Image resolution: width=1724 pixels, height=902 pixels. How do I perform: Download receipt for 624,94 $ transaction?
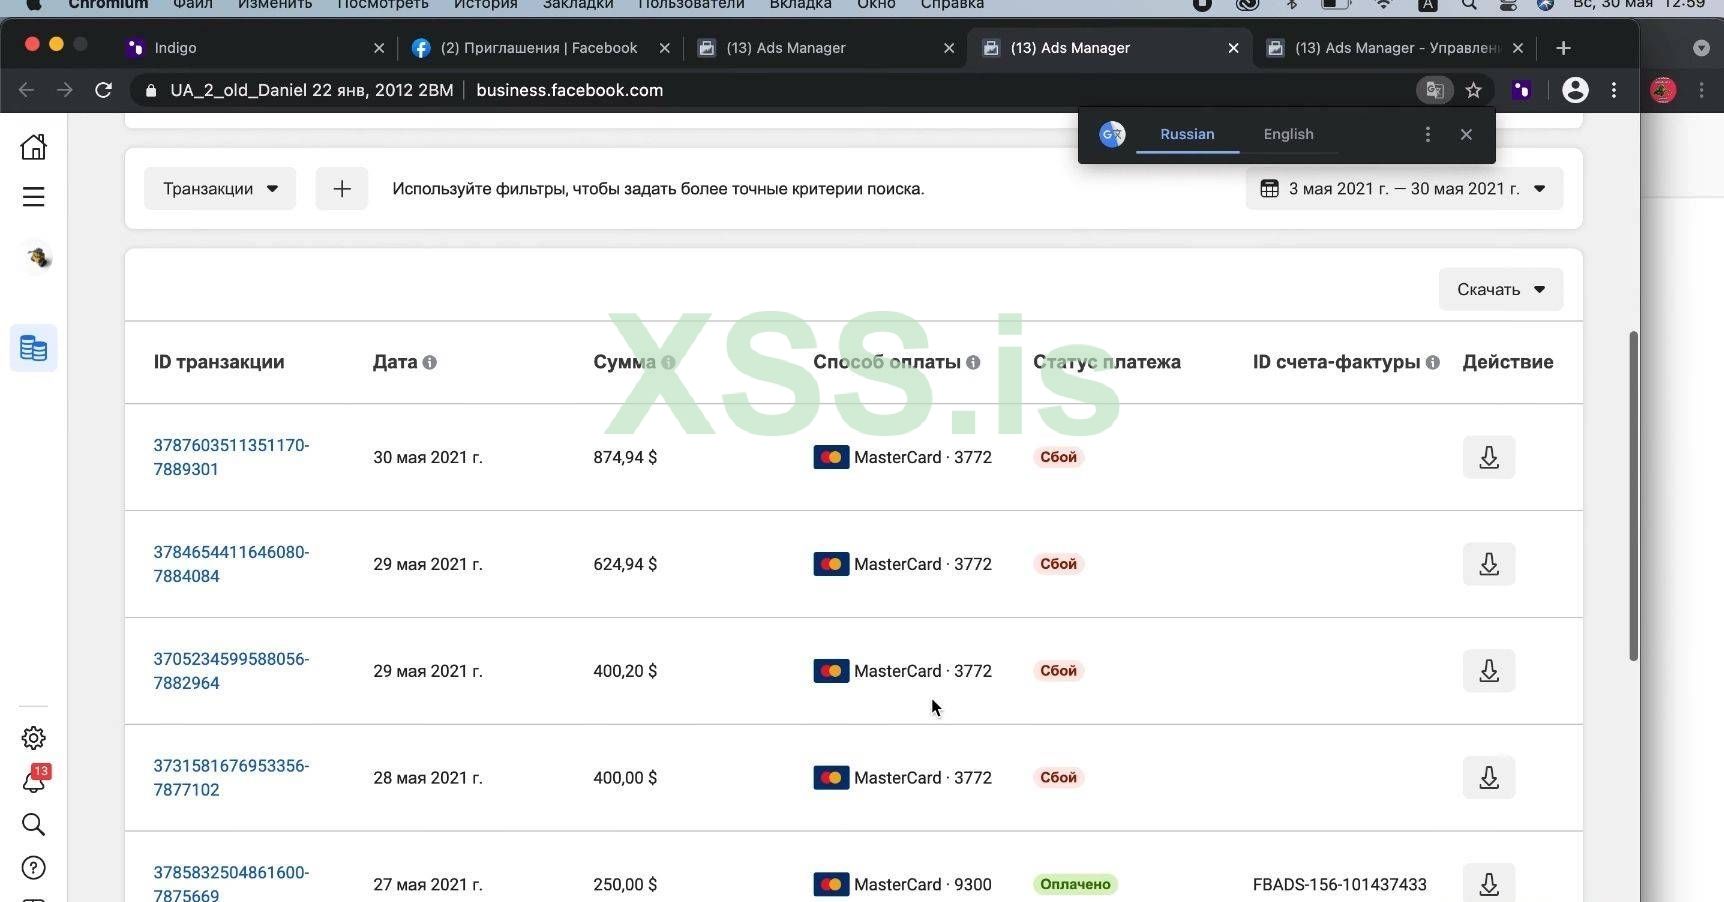pos(1489,564)
